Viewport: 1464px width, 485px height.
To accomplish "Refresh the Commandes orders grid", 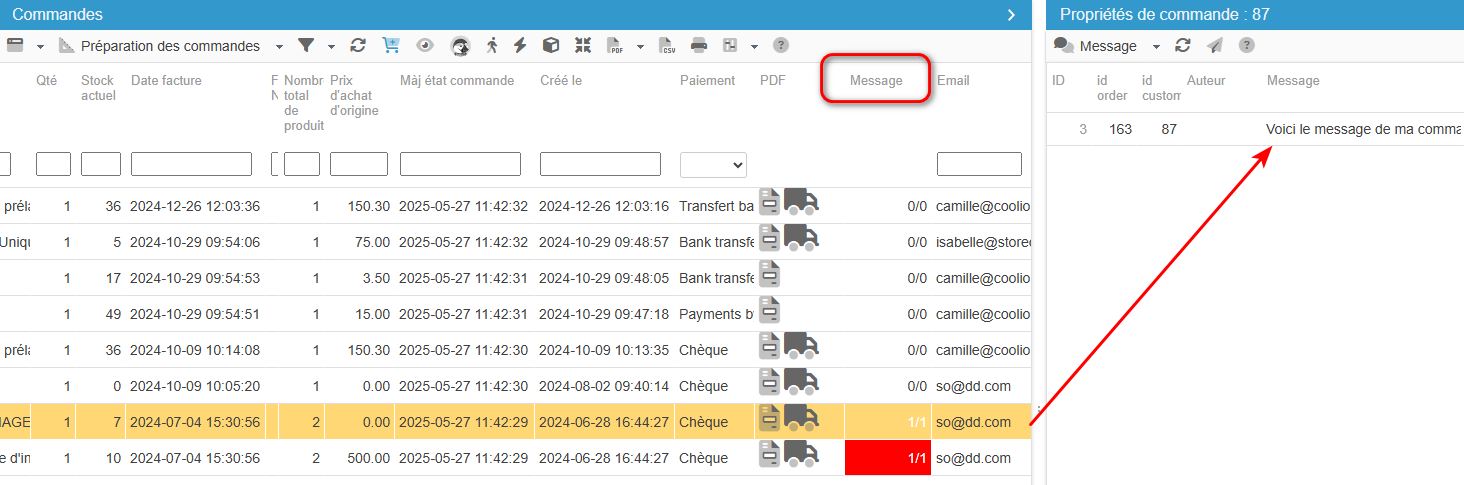I will click(x=358, y=45).
